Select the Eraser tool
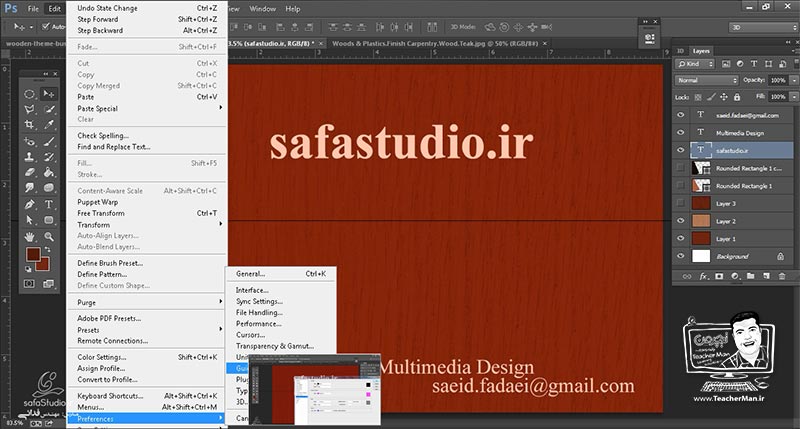The height and width of the screenshot is (429, 800). (30, 172)
